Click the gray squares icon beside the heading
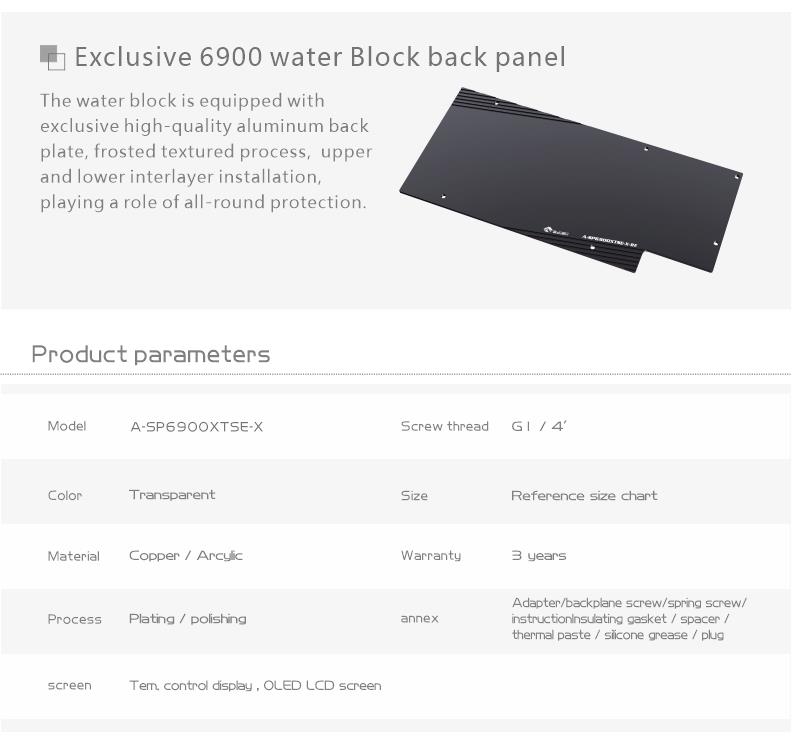The height and width of the screenshot is (747, 796). (x=52, y=57)
